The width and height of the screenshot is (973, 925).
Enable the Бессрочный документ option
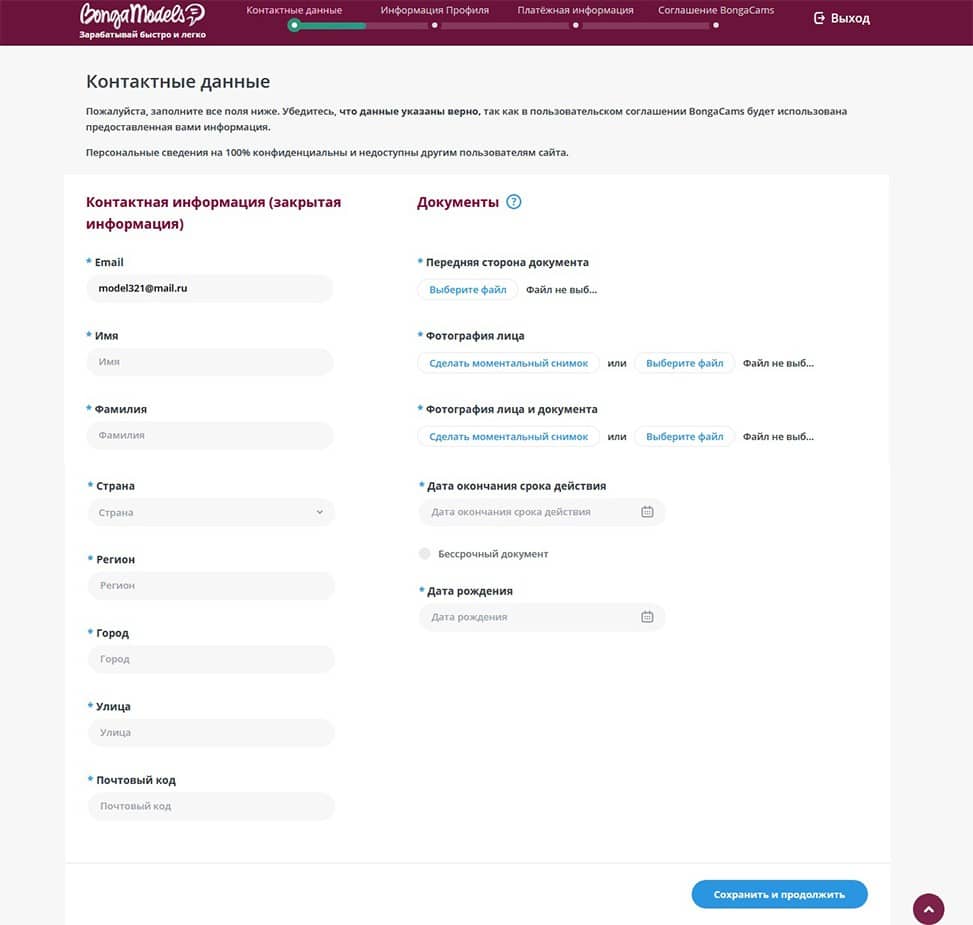[x=425, y=554]
